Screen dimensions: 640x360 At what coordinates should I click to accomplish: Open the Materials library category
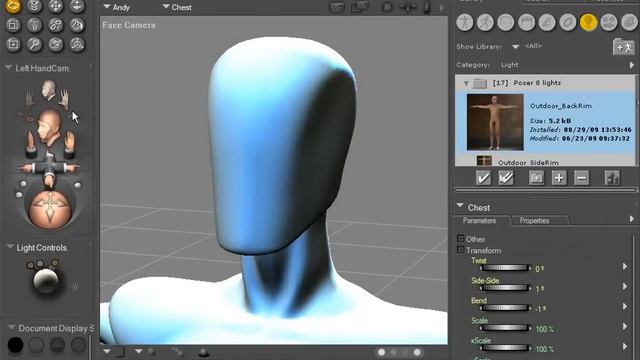(x=629, y=22)
